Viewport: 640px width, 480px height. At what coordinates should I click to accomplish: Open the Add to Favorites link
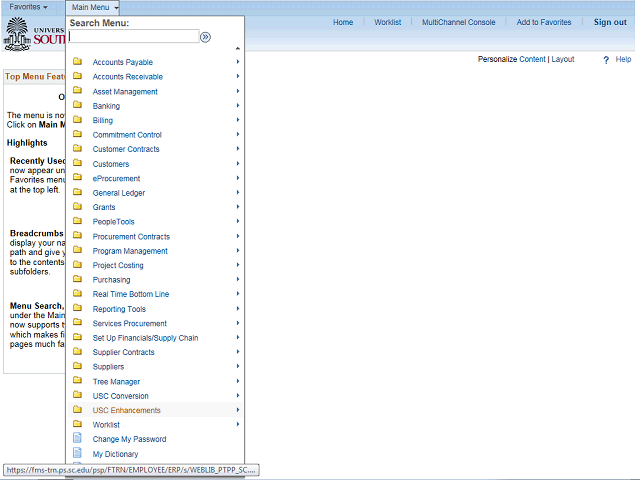(x=544, y=22)
